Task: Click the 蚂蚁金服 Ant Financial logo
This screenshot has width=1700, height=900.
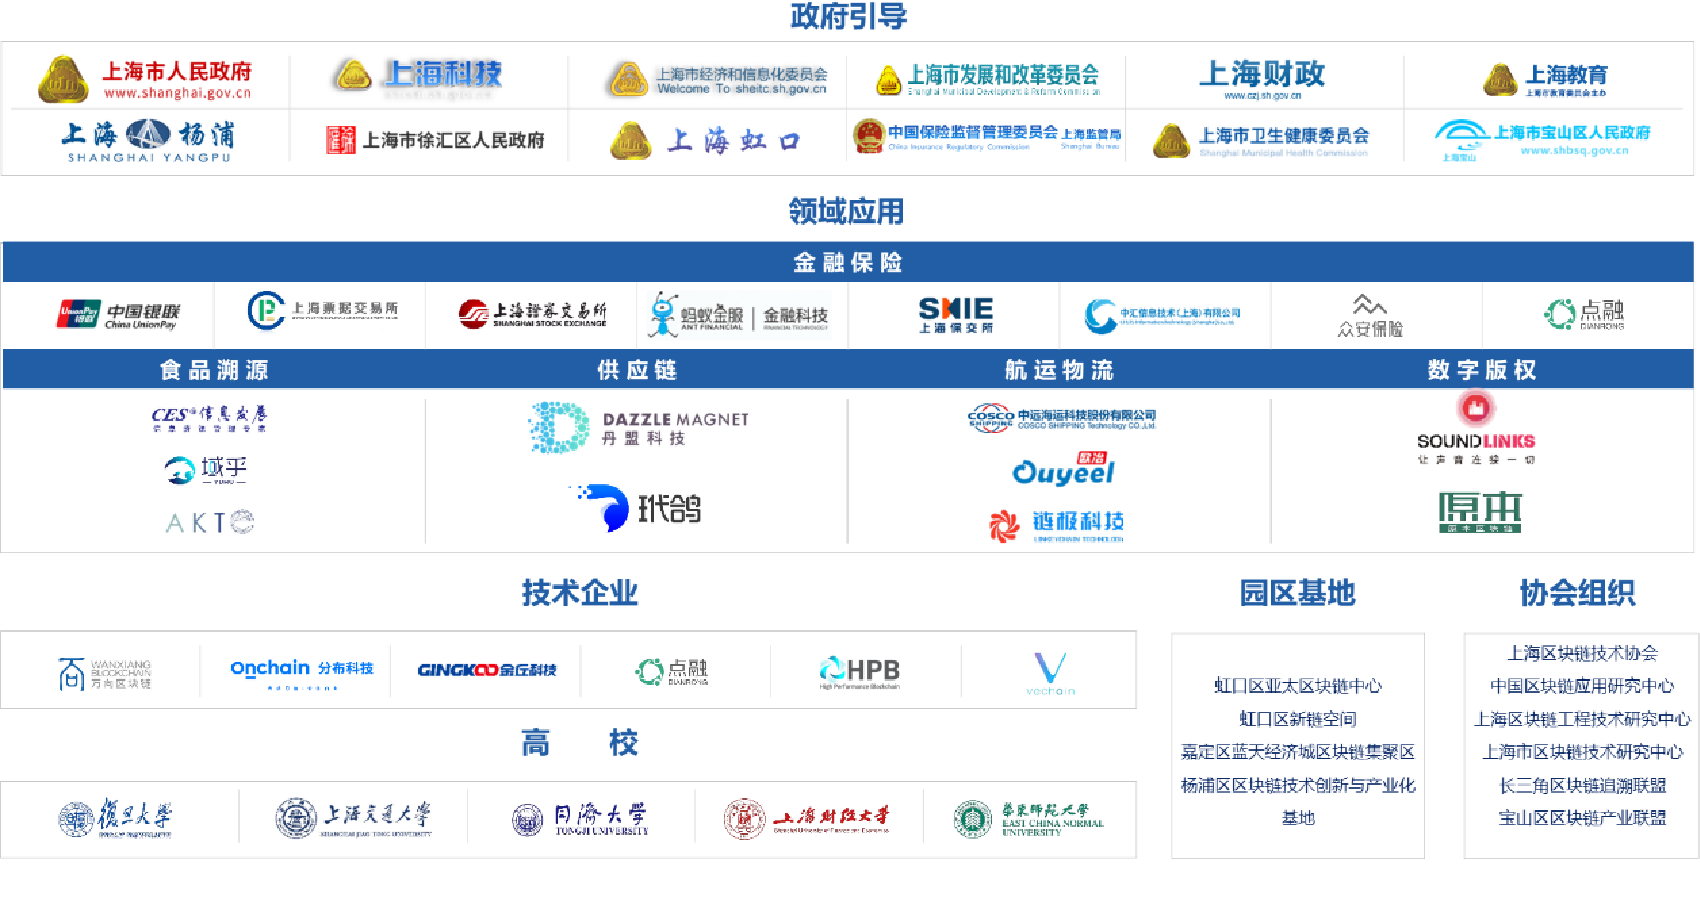Action: tap(738, 315)
